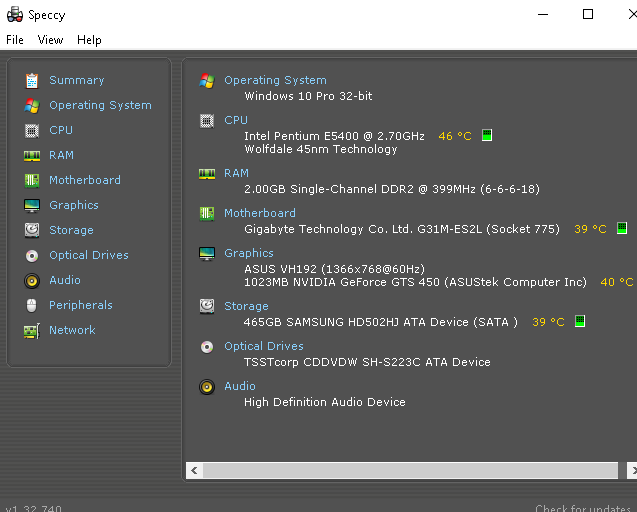Viewport: 637px width, 512px height.
Task: Click the Optical Drives disc icon in summary panel
Action: [207, 347]
